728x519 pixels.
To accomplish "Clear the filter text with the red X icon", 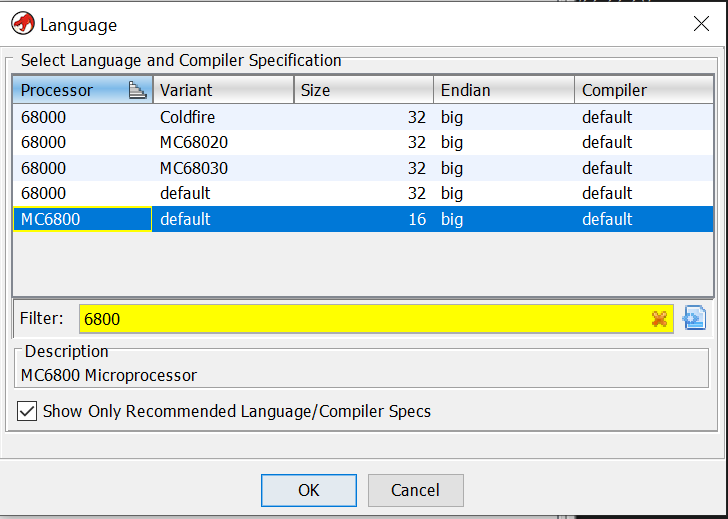I will tap(659, 319).
